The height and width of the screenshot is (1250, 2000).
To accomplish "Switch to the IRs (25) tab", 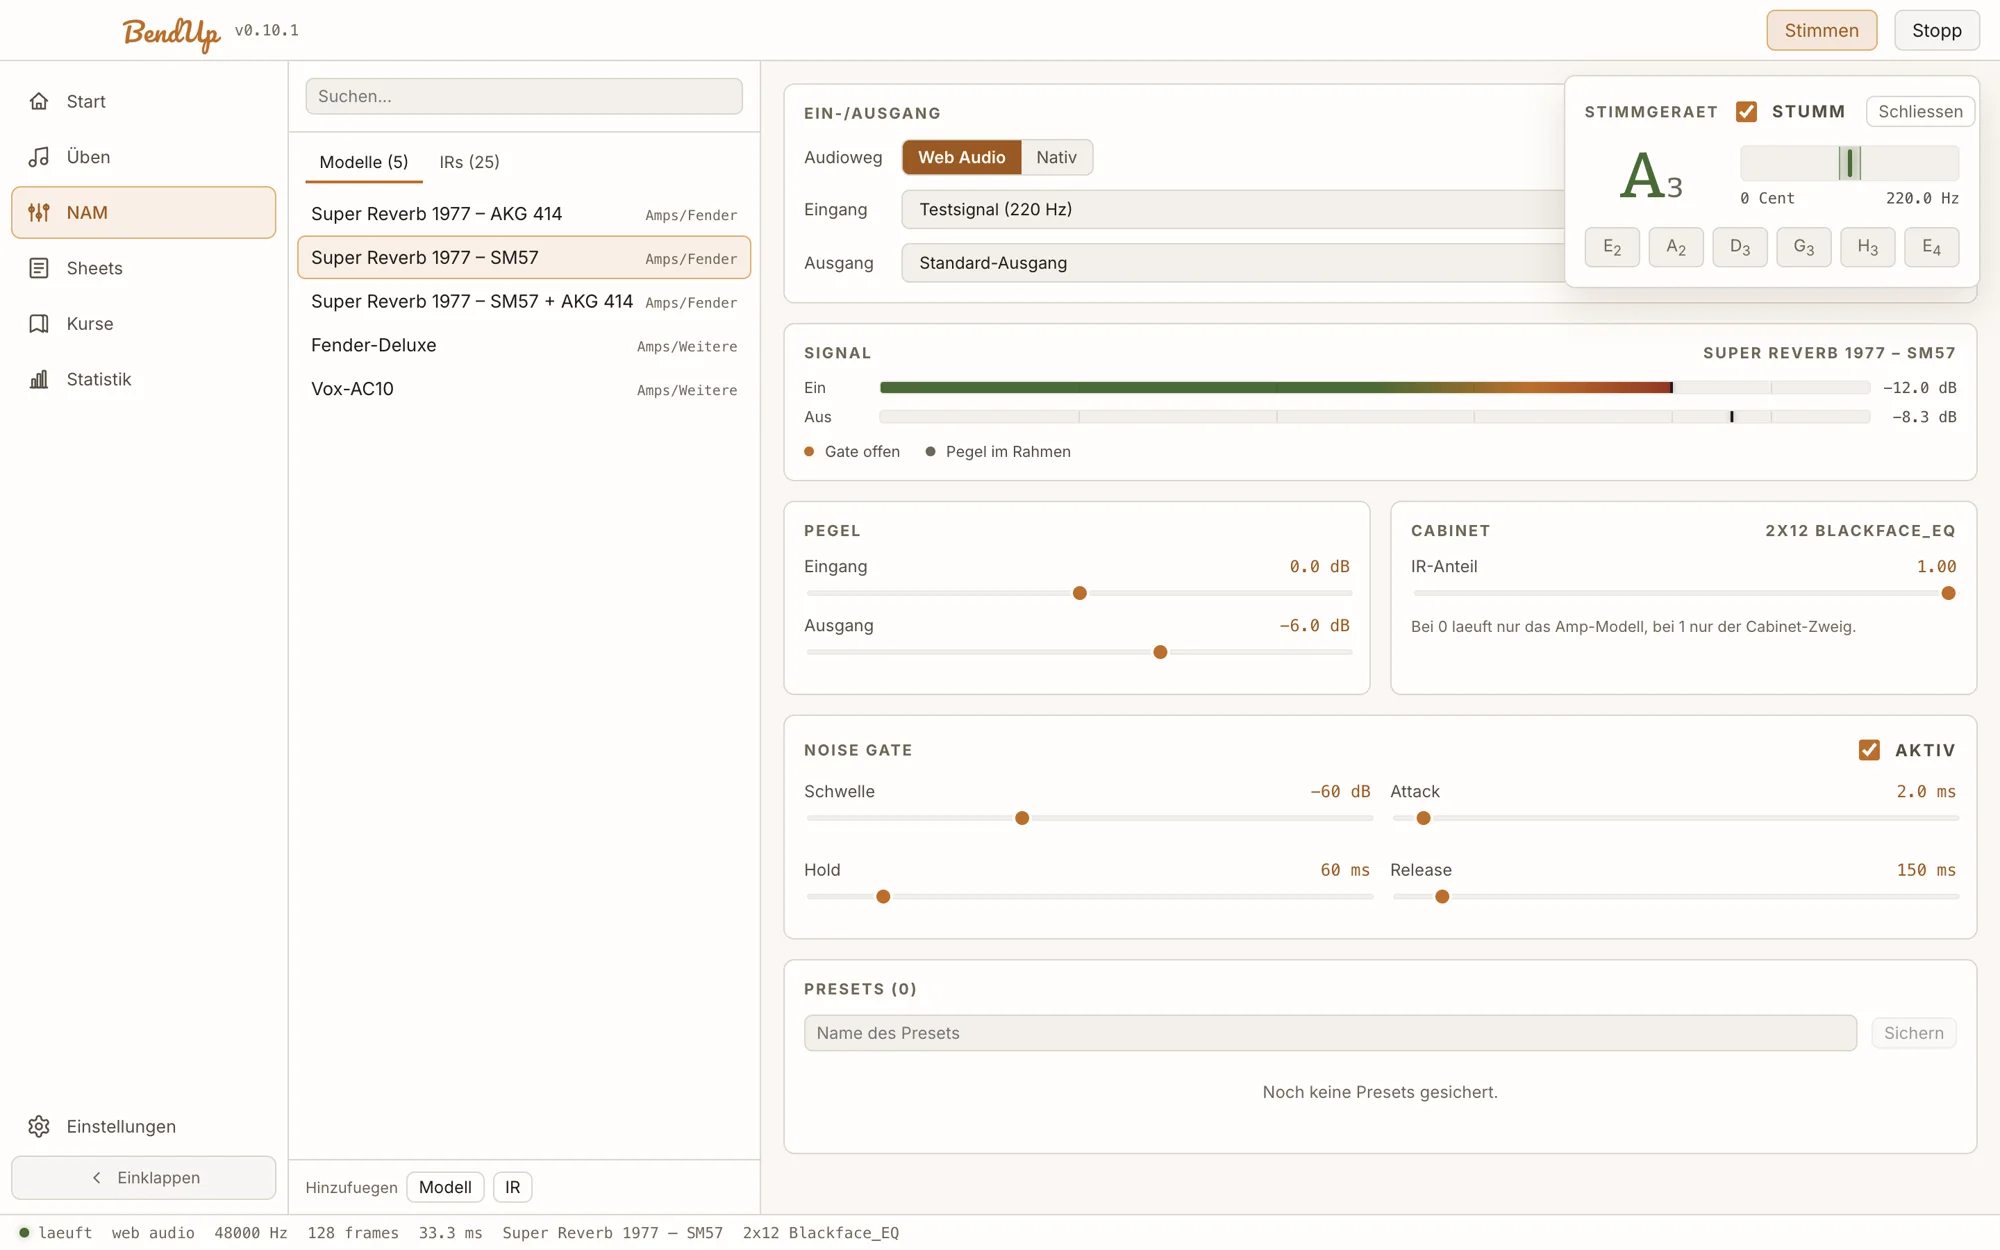I will (469, 162).
